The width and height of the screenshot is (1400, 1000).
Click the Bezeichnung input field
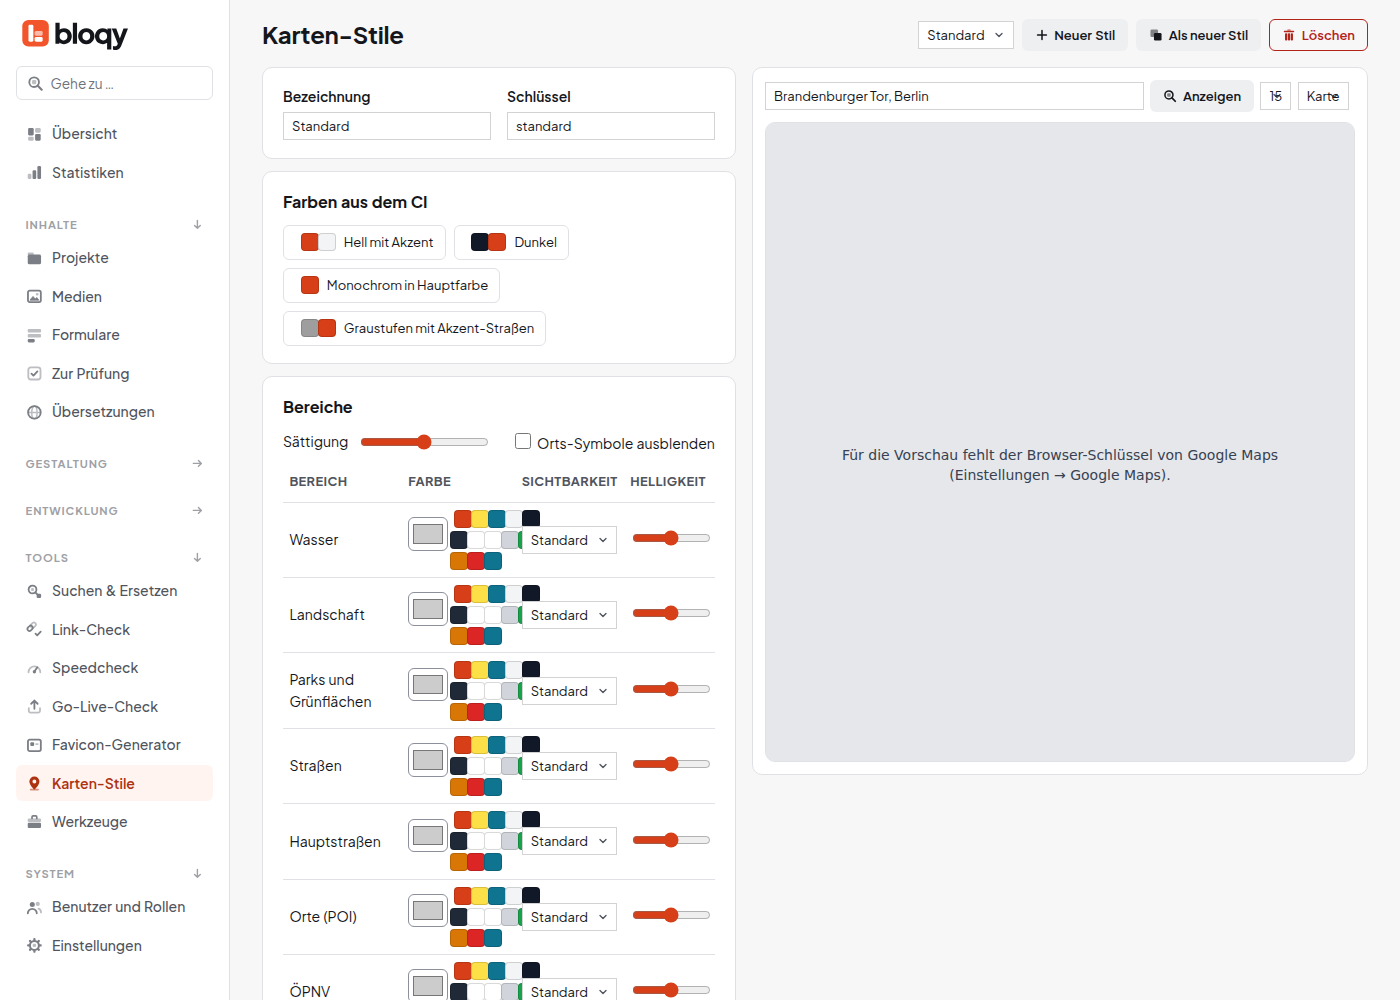(x=387, y=126)
